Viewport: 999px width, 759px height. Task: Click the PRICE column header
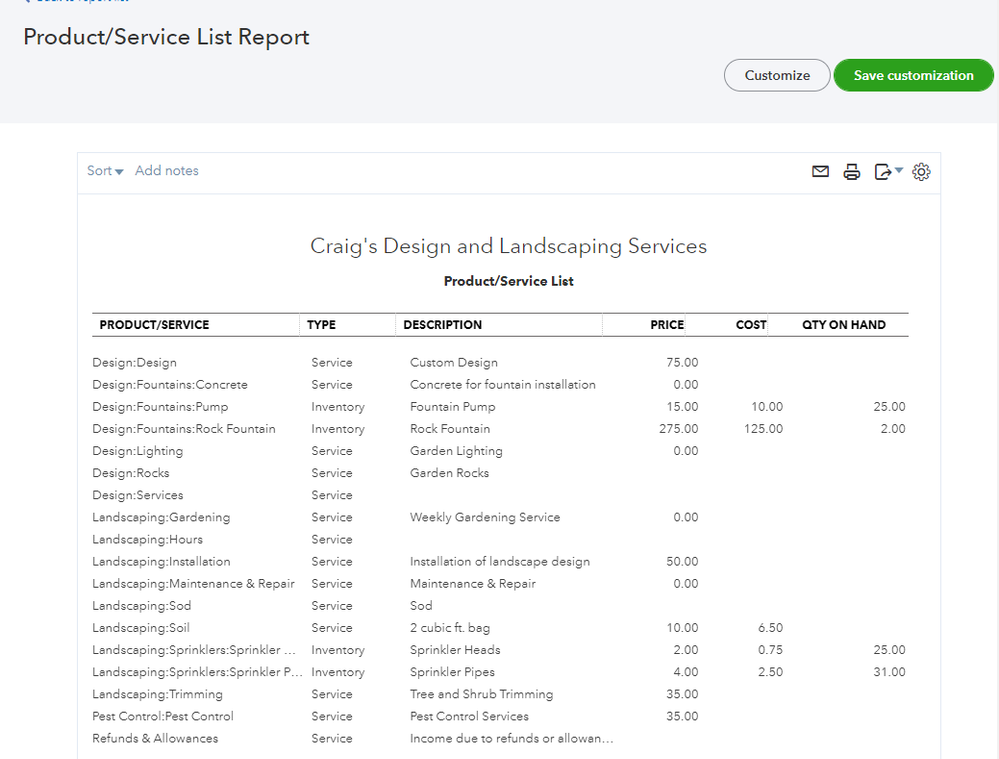pyautogui.click(x=667, y=325)
